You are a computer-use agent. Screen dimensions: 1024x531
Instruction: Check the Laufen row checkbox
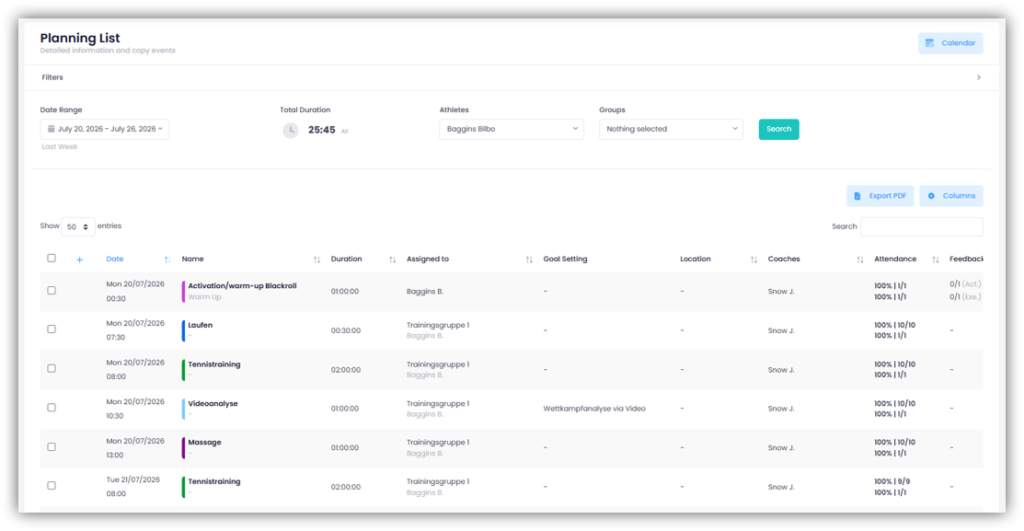click(52, 329)
